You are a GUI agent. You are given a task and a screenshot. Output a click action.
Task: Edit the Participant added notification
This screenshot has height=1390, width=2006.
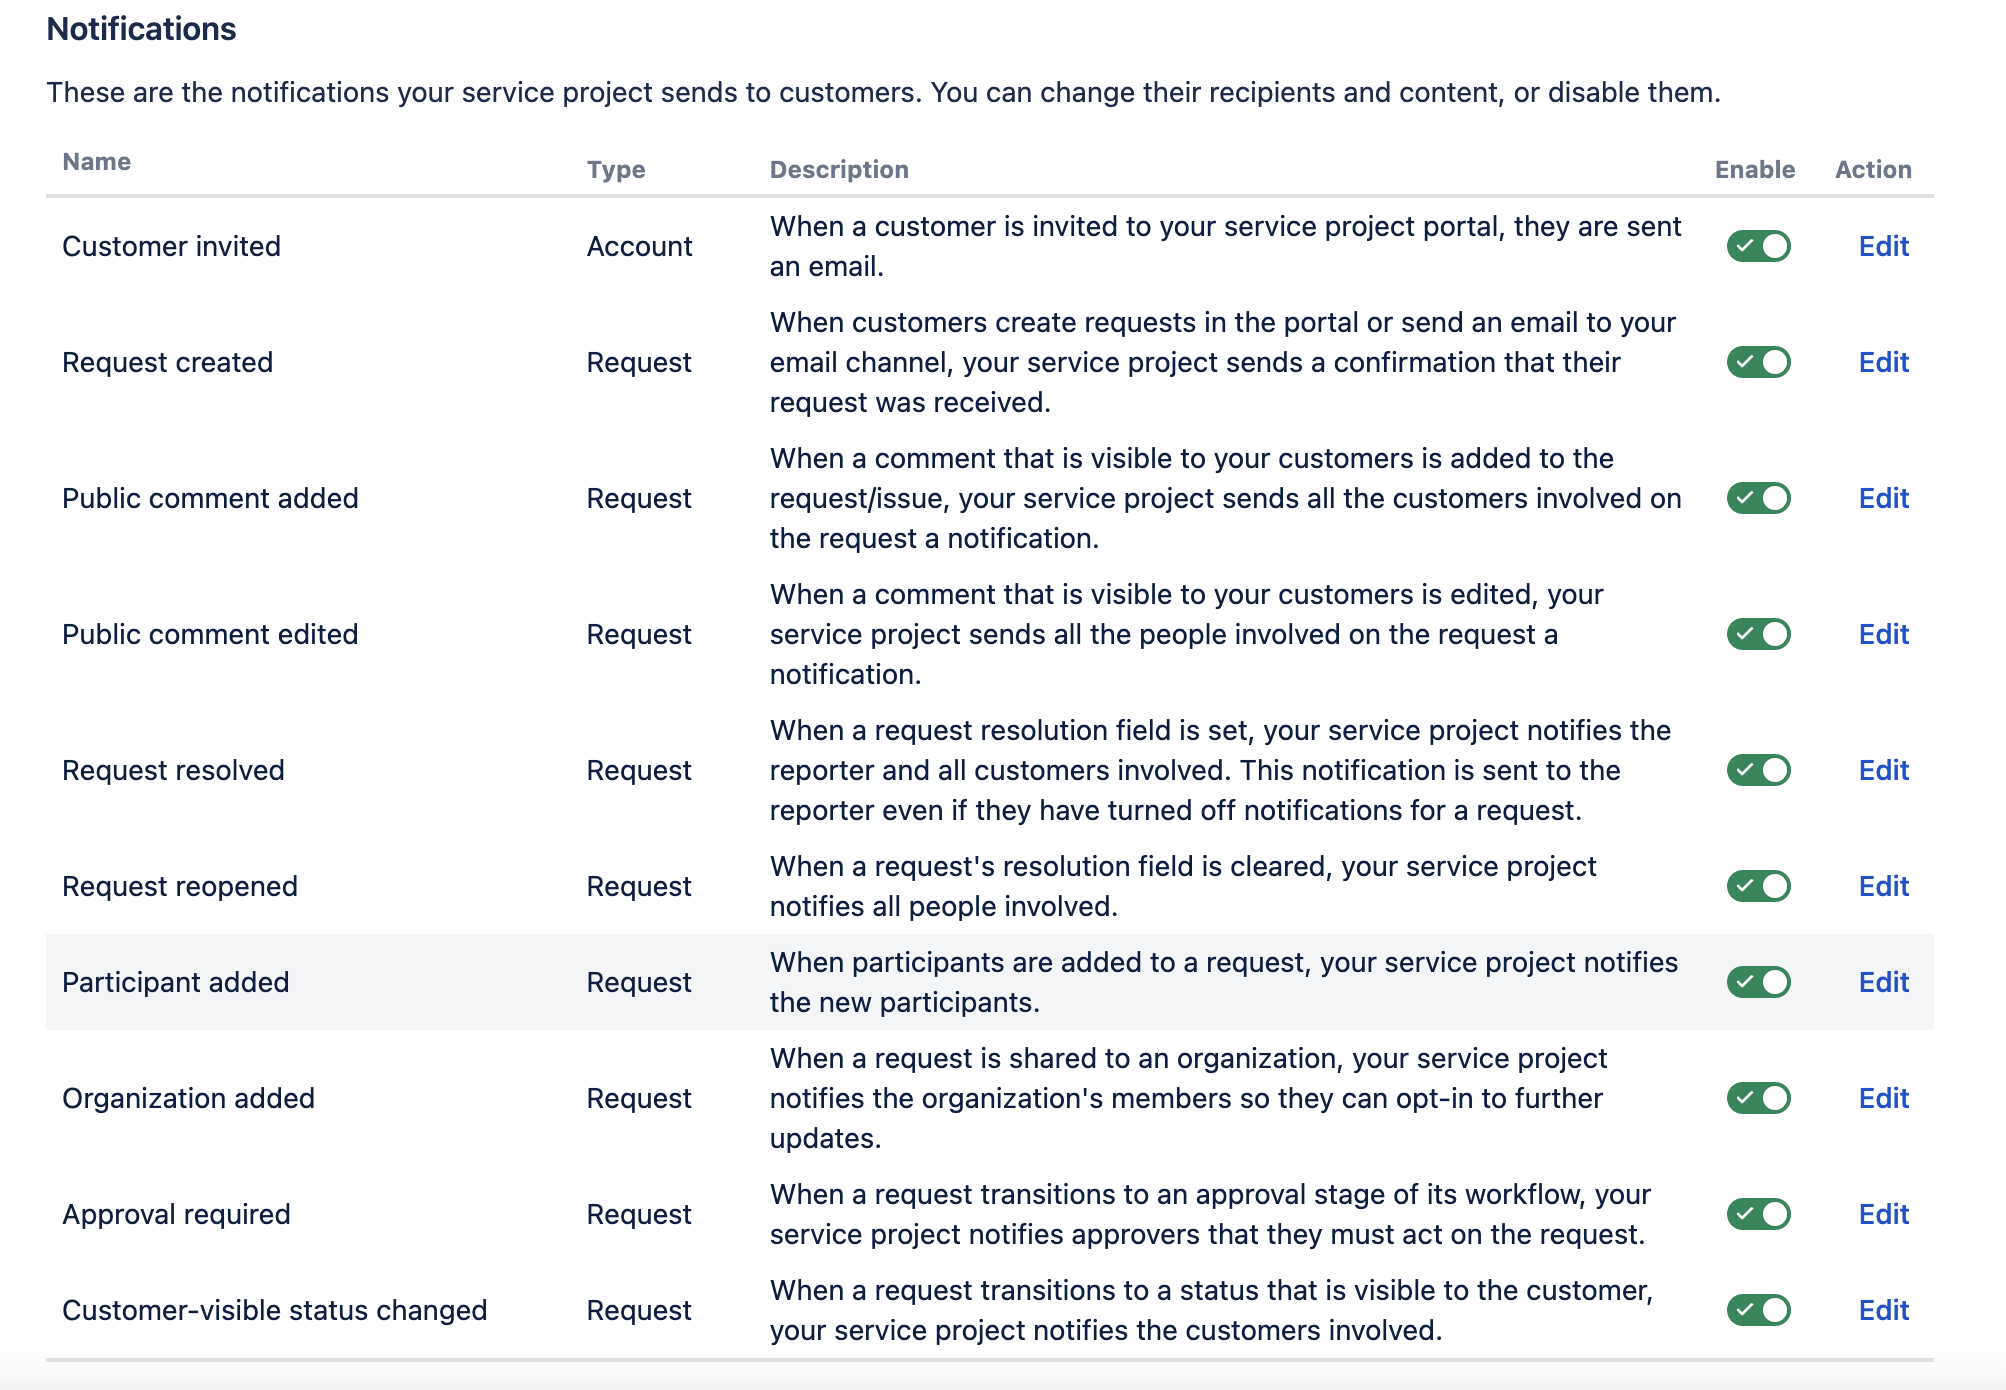pyautogui.click(x=1883, y=982)
